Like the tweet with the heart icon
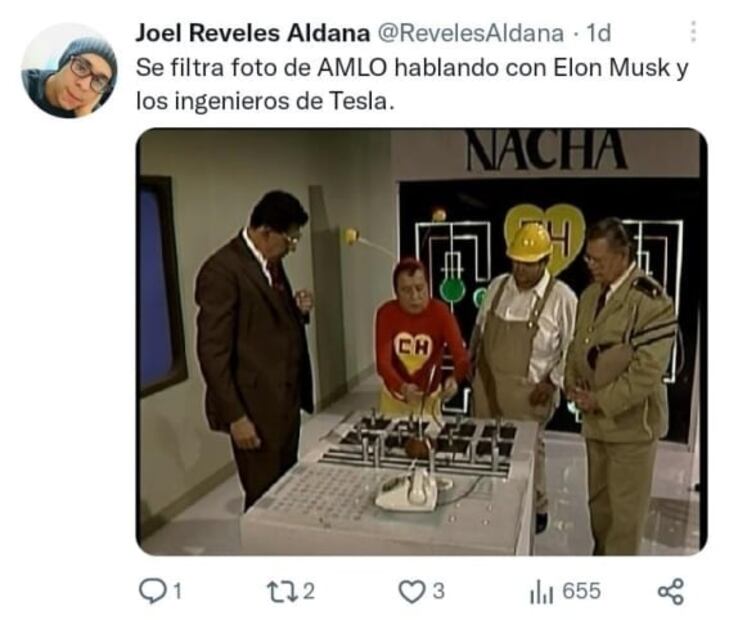The width and height of the screenshot is (729, 620). coord(412,592)
